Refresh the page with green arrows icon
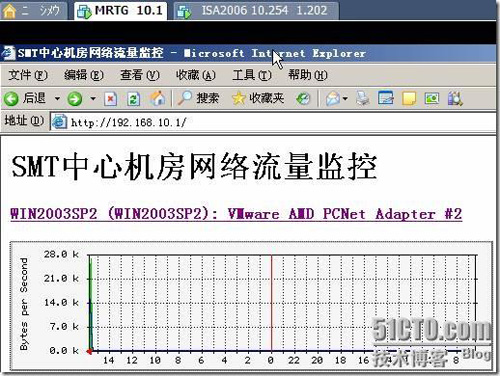Viewport: 500px width, 376px height. click(133, 99)
